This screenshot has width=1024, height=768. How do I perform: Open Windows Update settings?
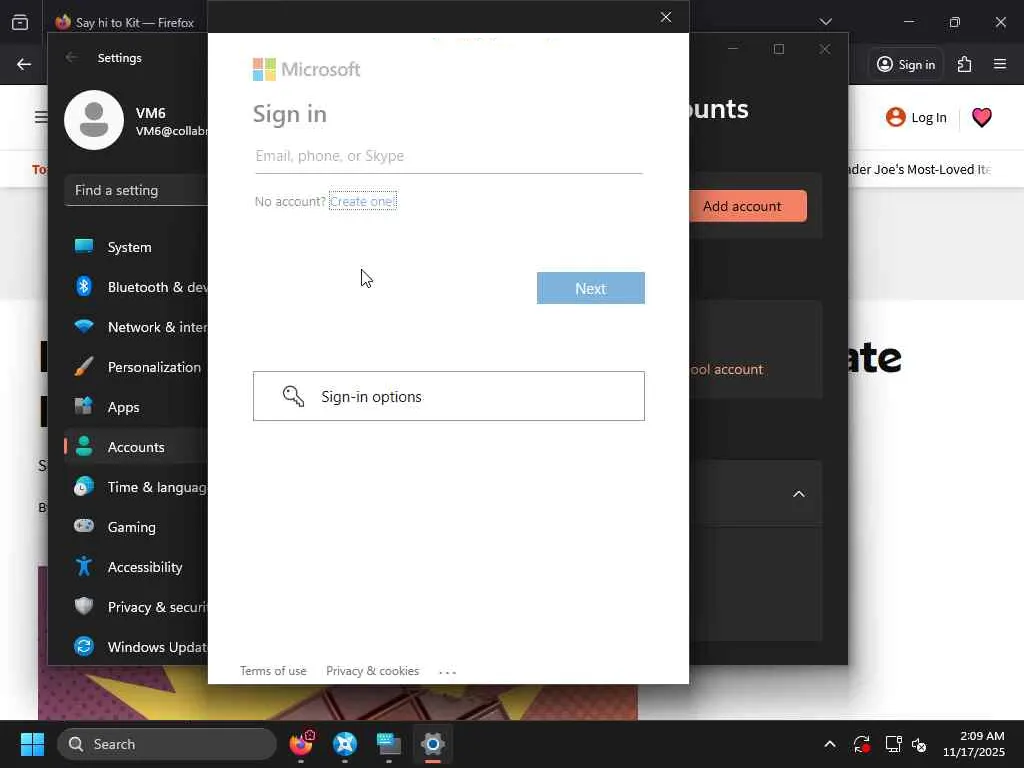pos(136,647)
